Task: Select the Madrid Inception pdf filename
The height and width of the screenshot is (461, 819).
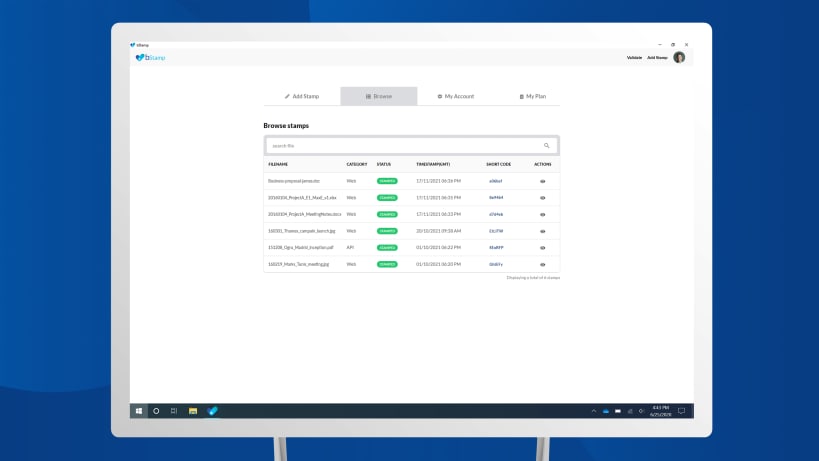Action: [x=300, y=248]
